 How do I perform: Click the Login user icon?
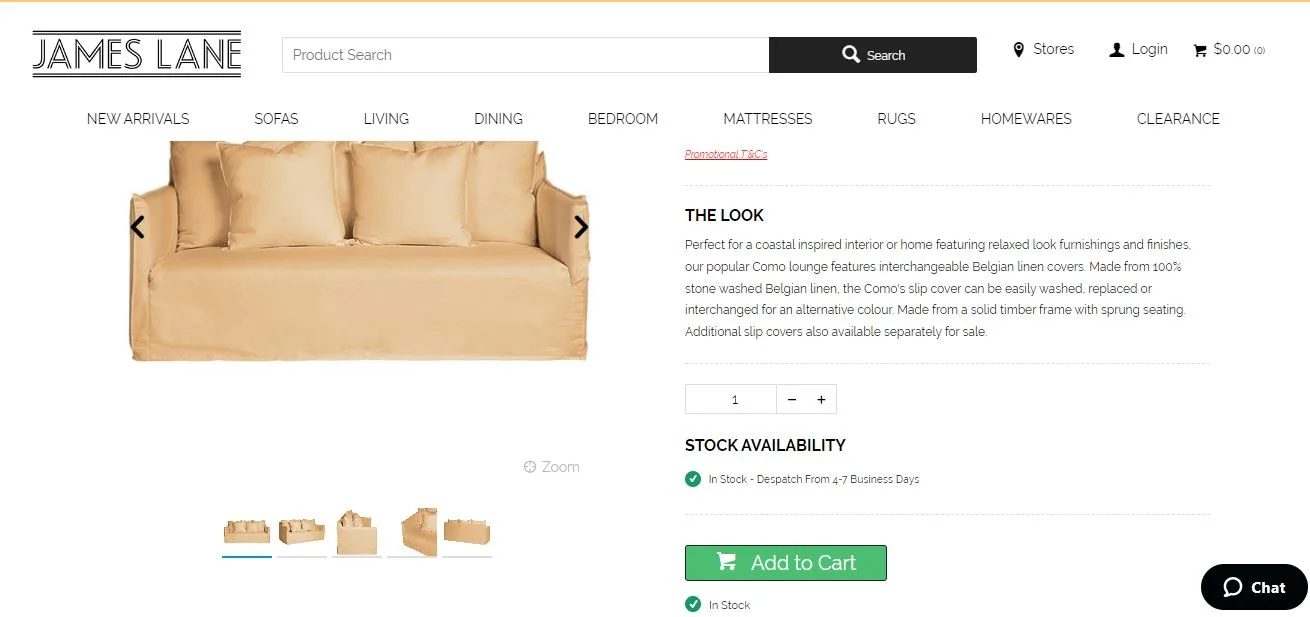1116,50
